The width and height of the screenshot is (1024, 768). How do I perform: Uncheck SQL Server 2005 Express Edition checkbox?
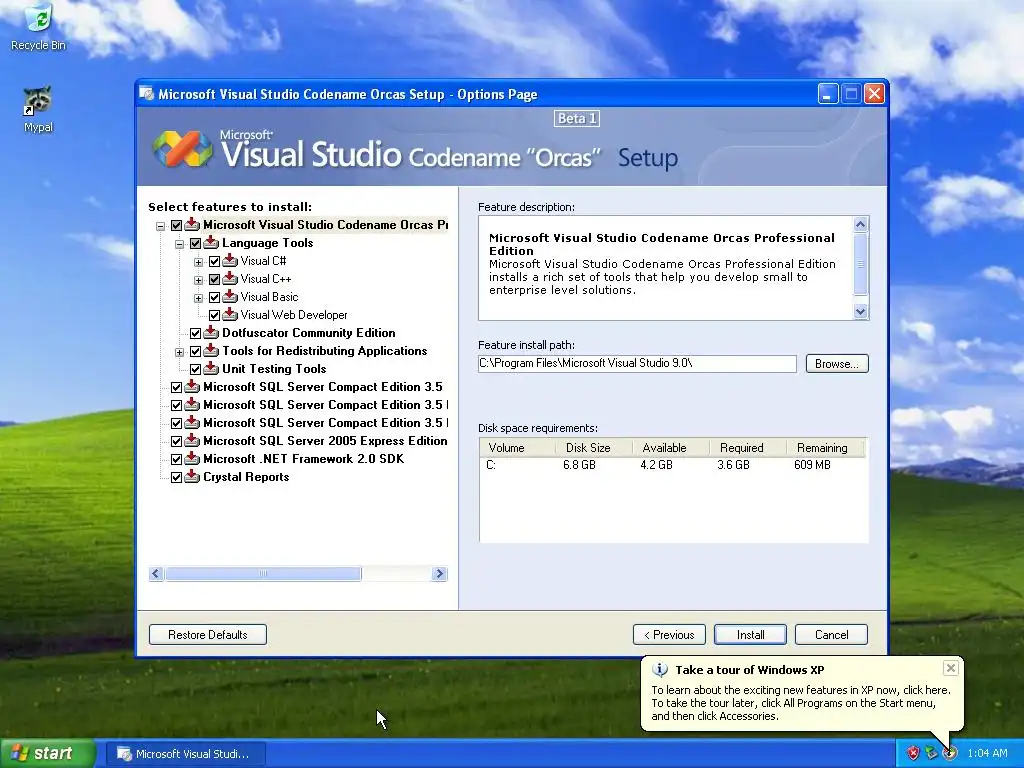(176, 441)
